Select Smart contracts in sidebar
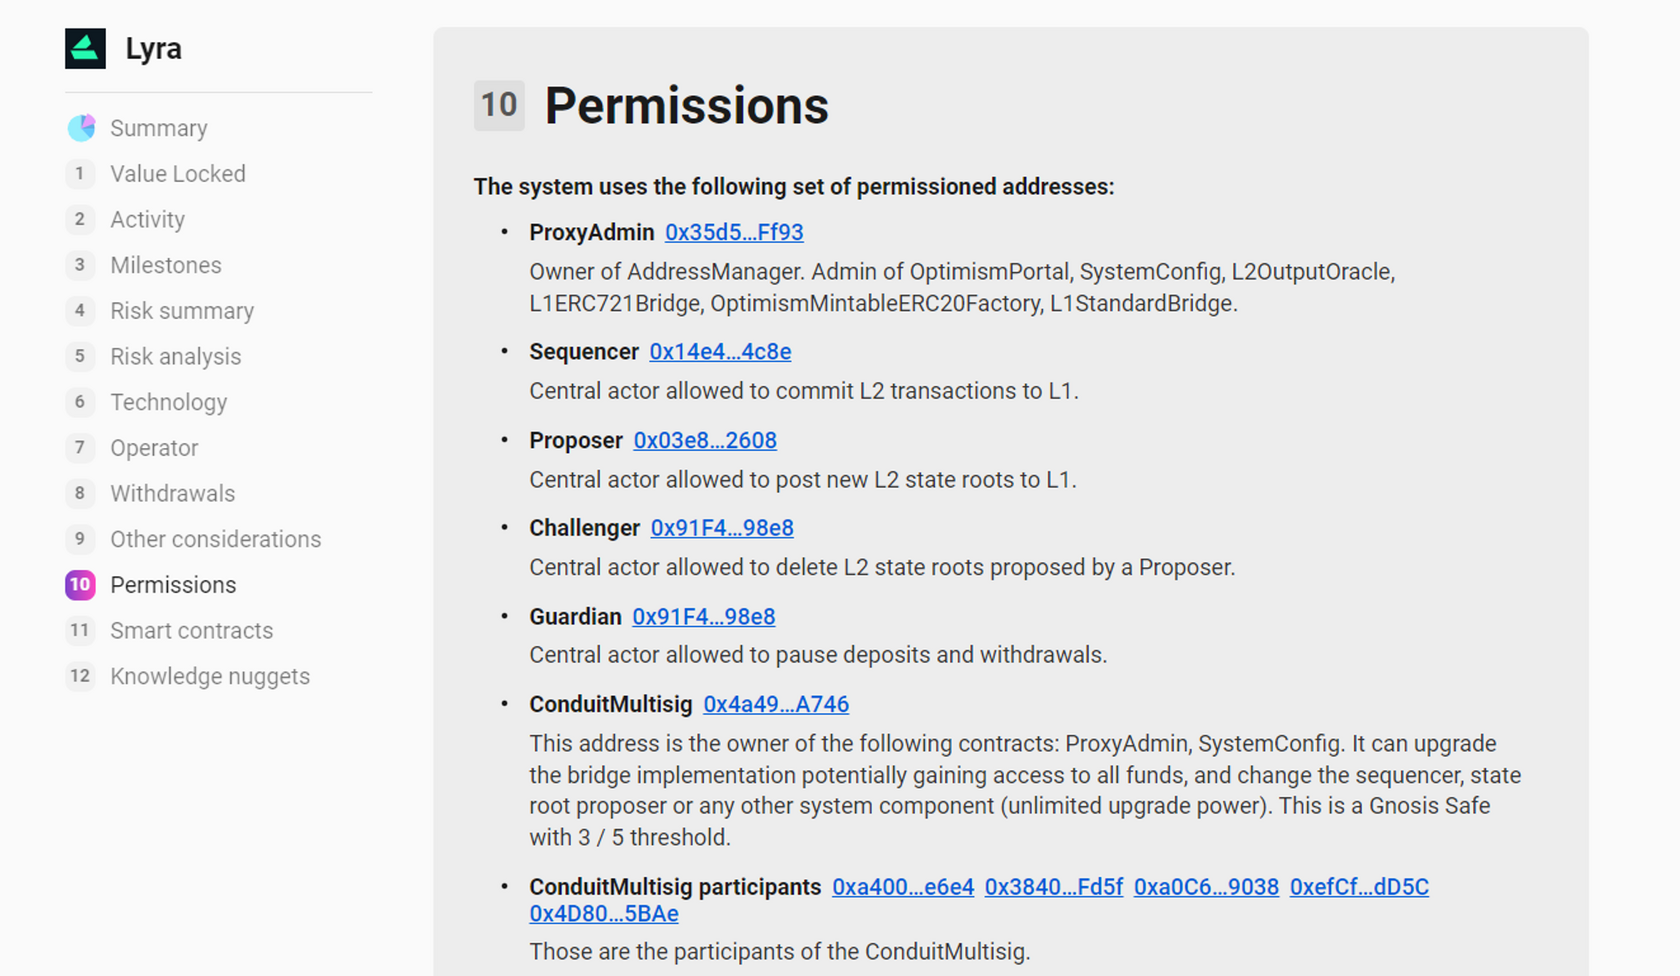Image resolution: width=1680 pixels, height=976 pixels. [191, 630]
